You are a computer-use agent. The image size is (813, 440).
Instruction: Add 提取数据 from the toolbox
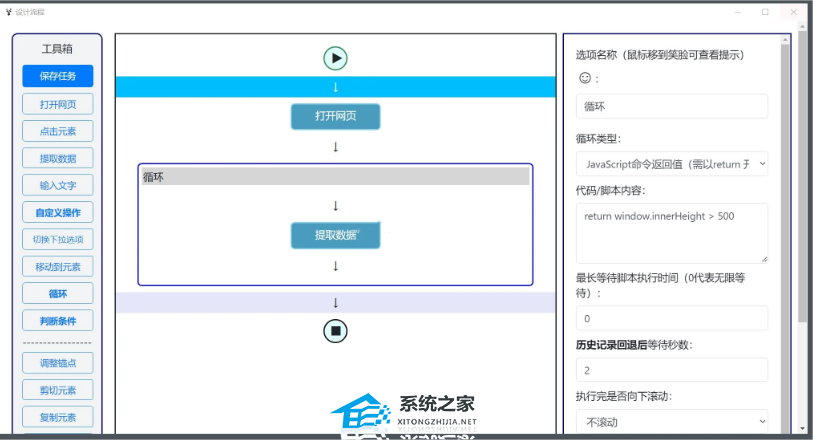58,158
